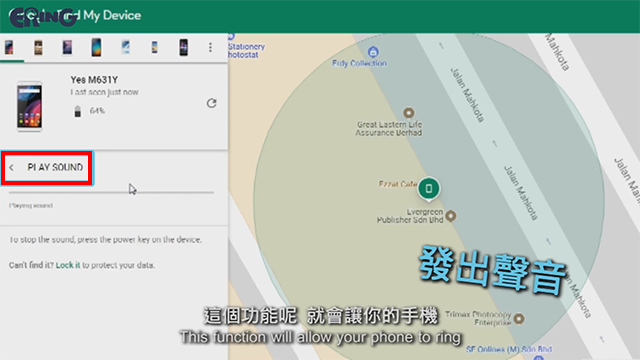The image size is (640, 360).
Task: Select the sixth small phone device icon
Action: coord(155,47)
